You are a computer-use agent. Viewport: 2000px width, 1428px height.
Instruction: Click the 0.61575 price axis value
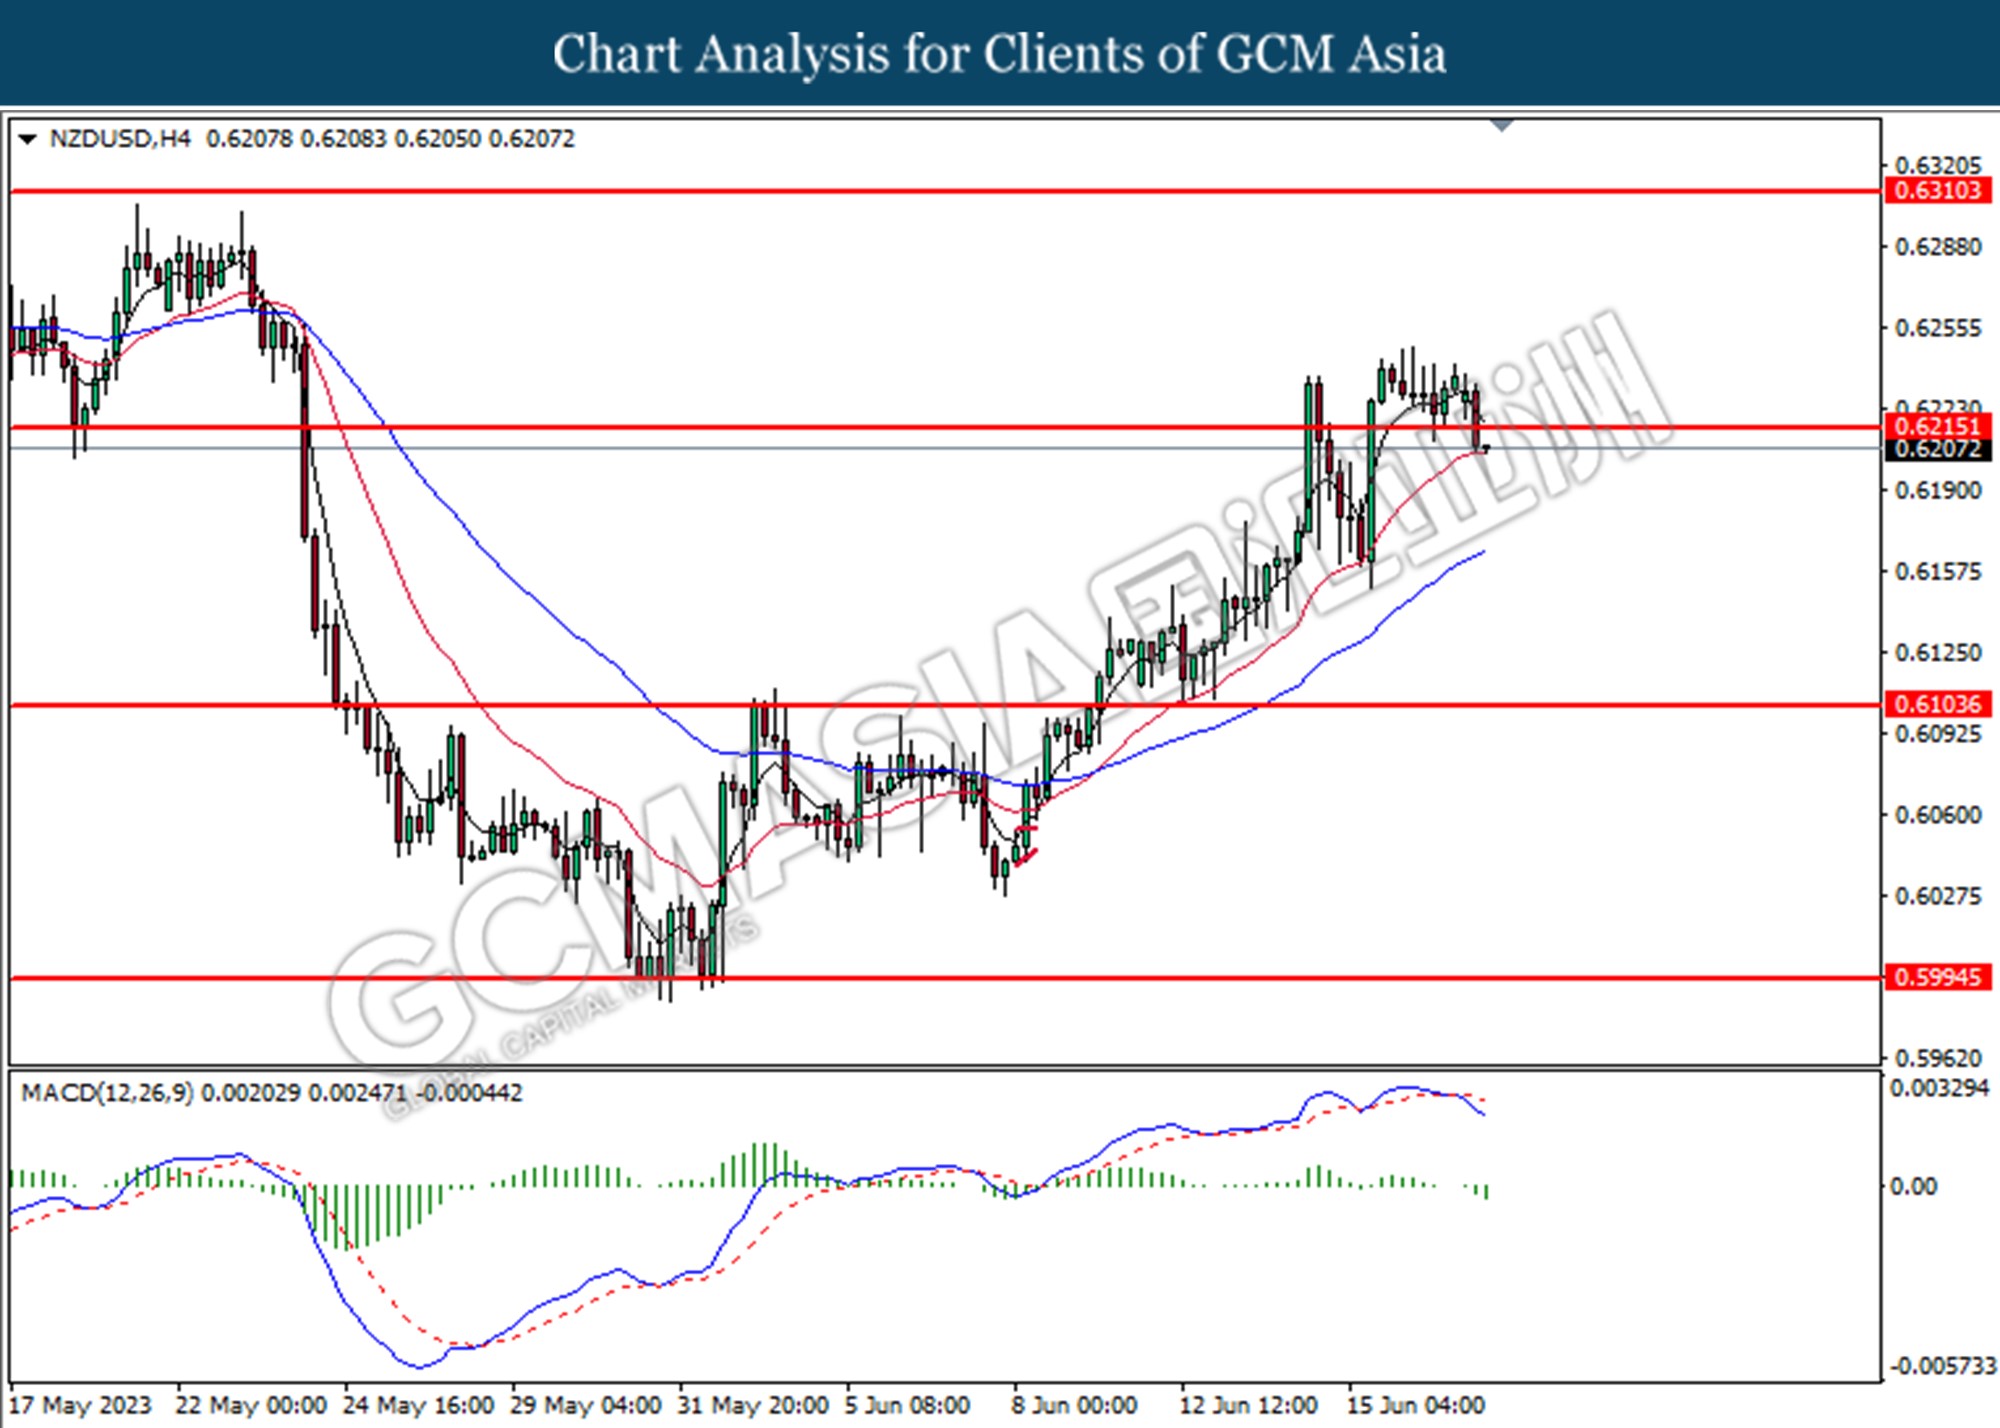1938,571
